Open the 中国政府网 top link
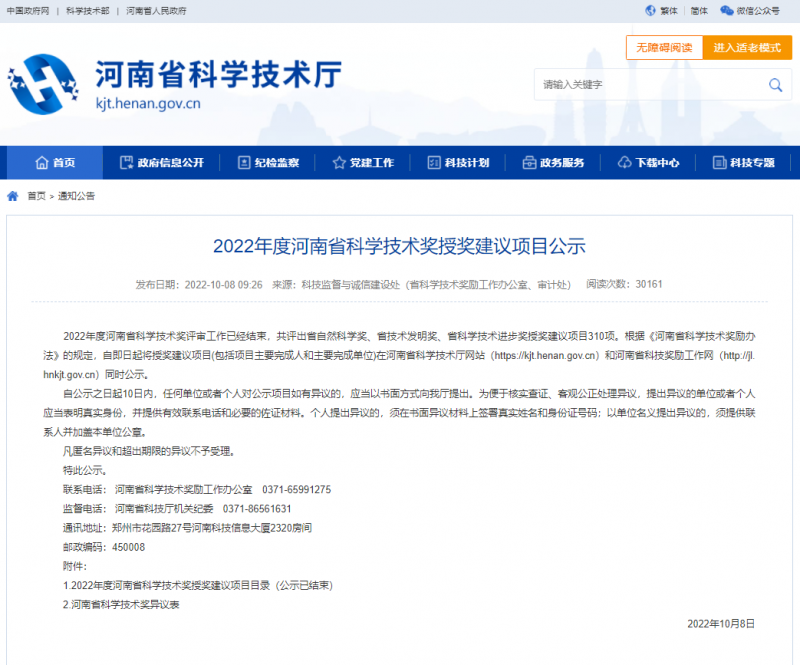This screenshot has width=800, height=665. point(29,11)
